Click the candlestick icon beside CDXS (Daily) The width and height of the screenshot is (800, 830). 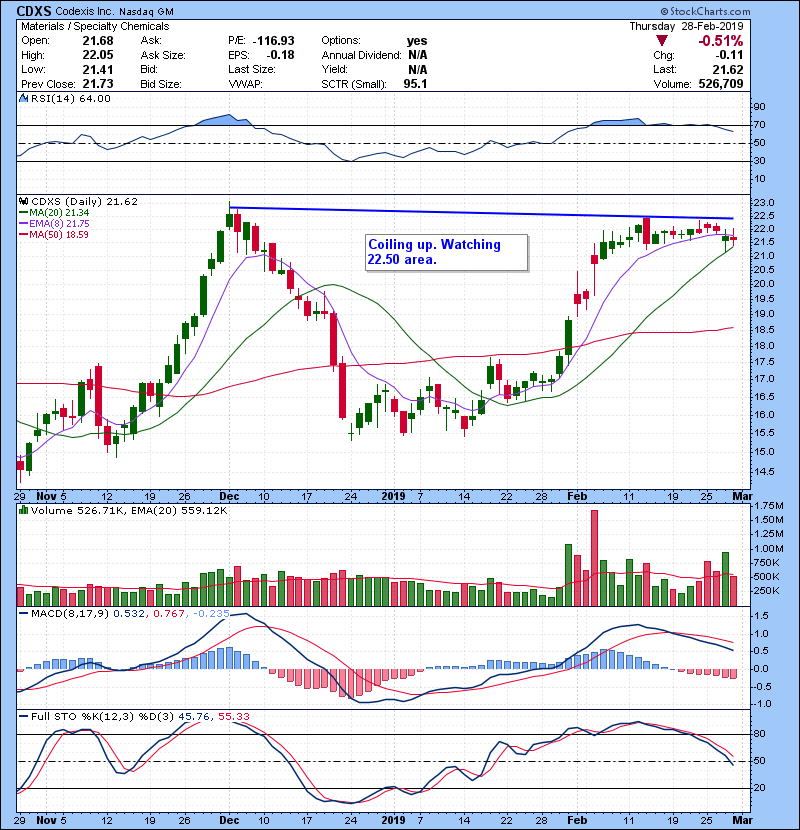(23, 202)
